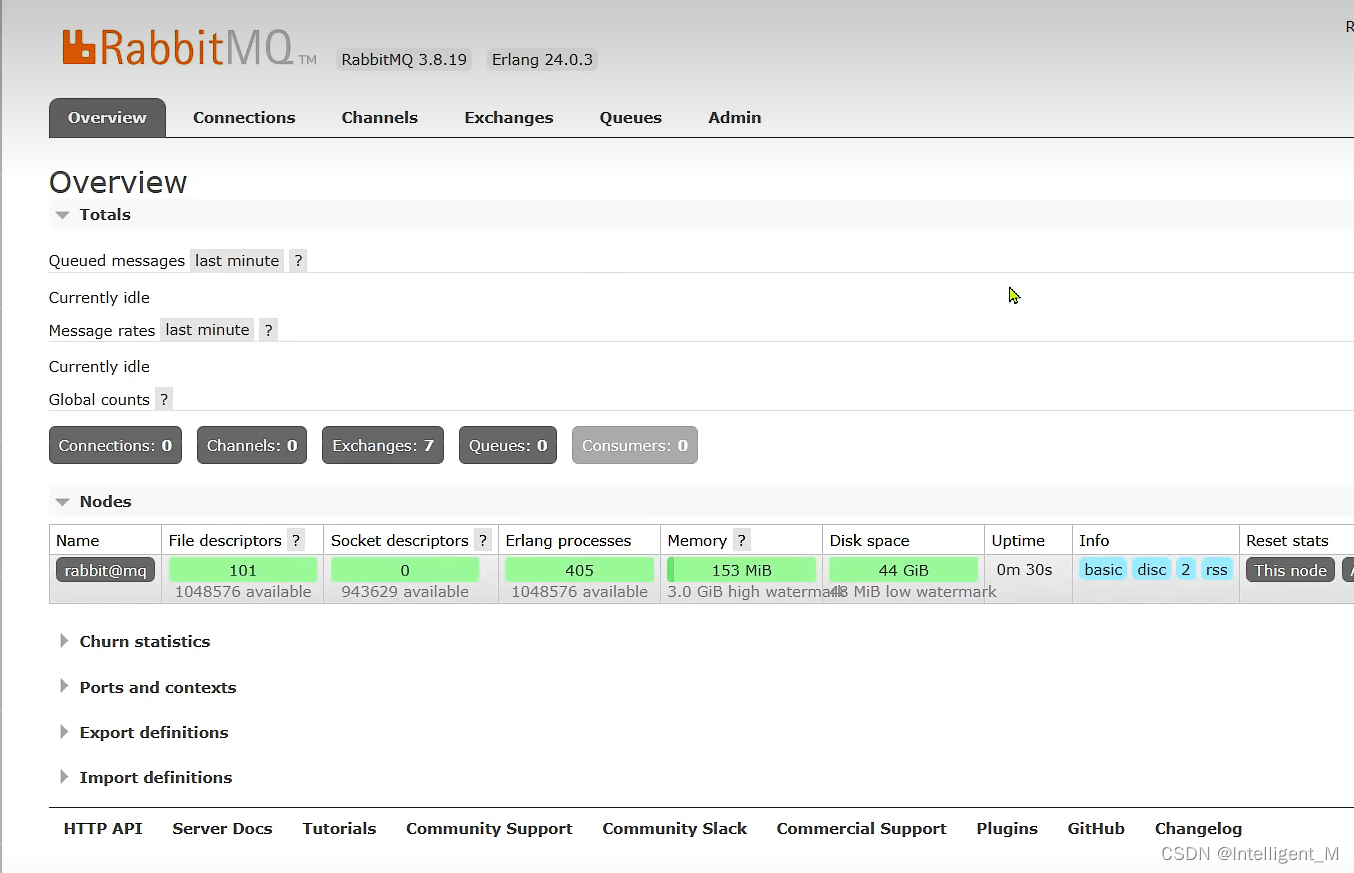Click the 2 info tag
The height and width of the screenshot is (873, 1354).
1186,570
